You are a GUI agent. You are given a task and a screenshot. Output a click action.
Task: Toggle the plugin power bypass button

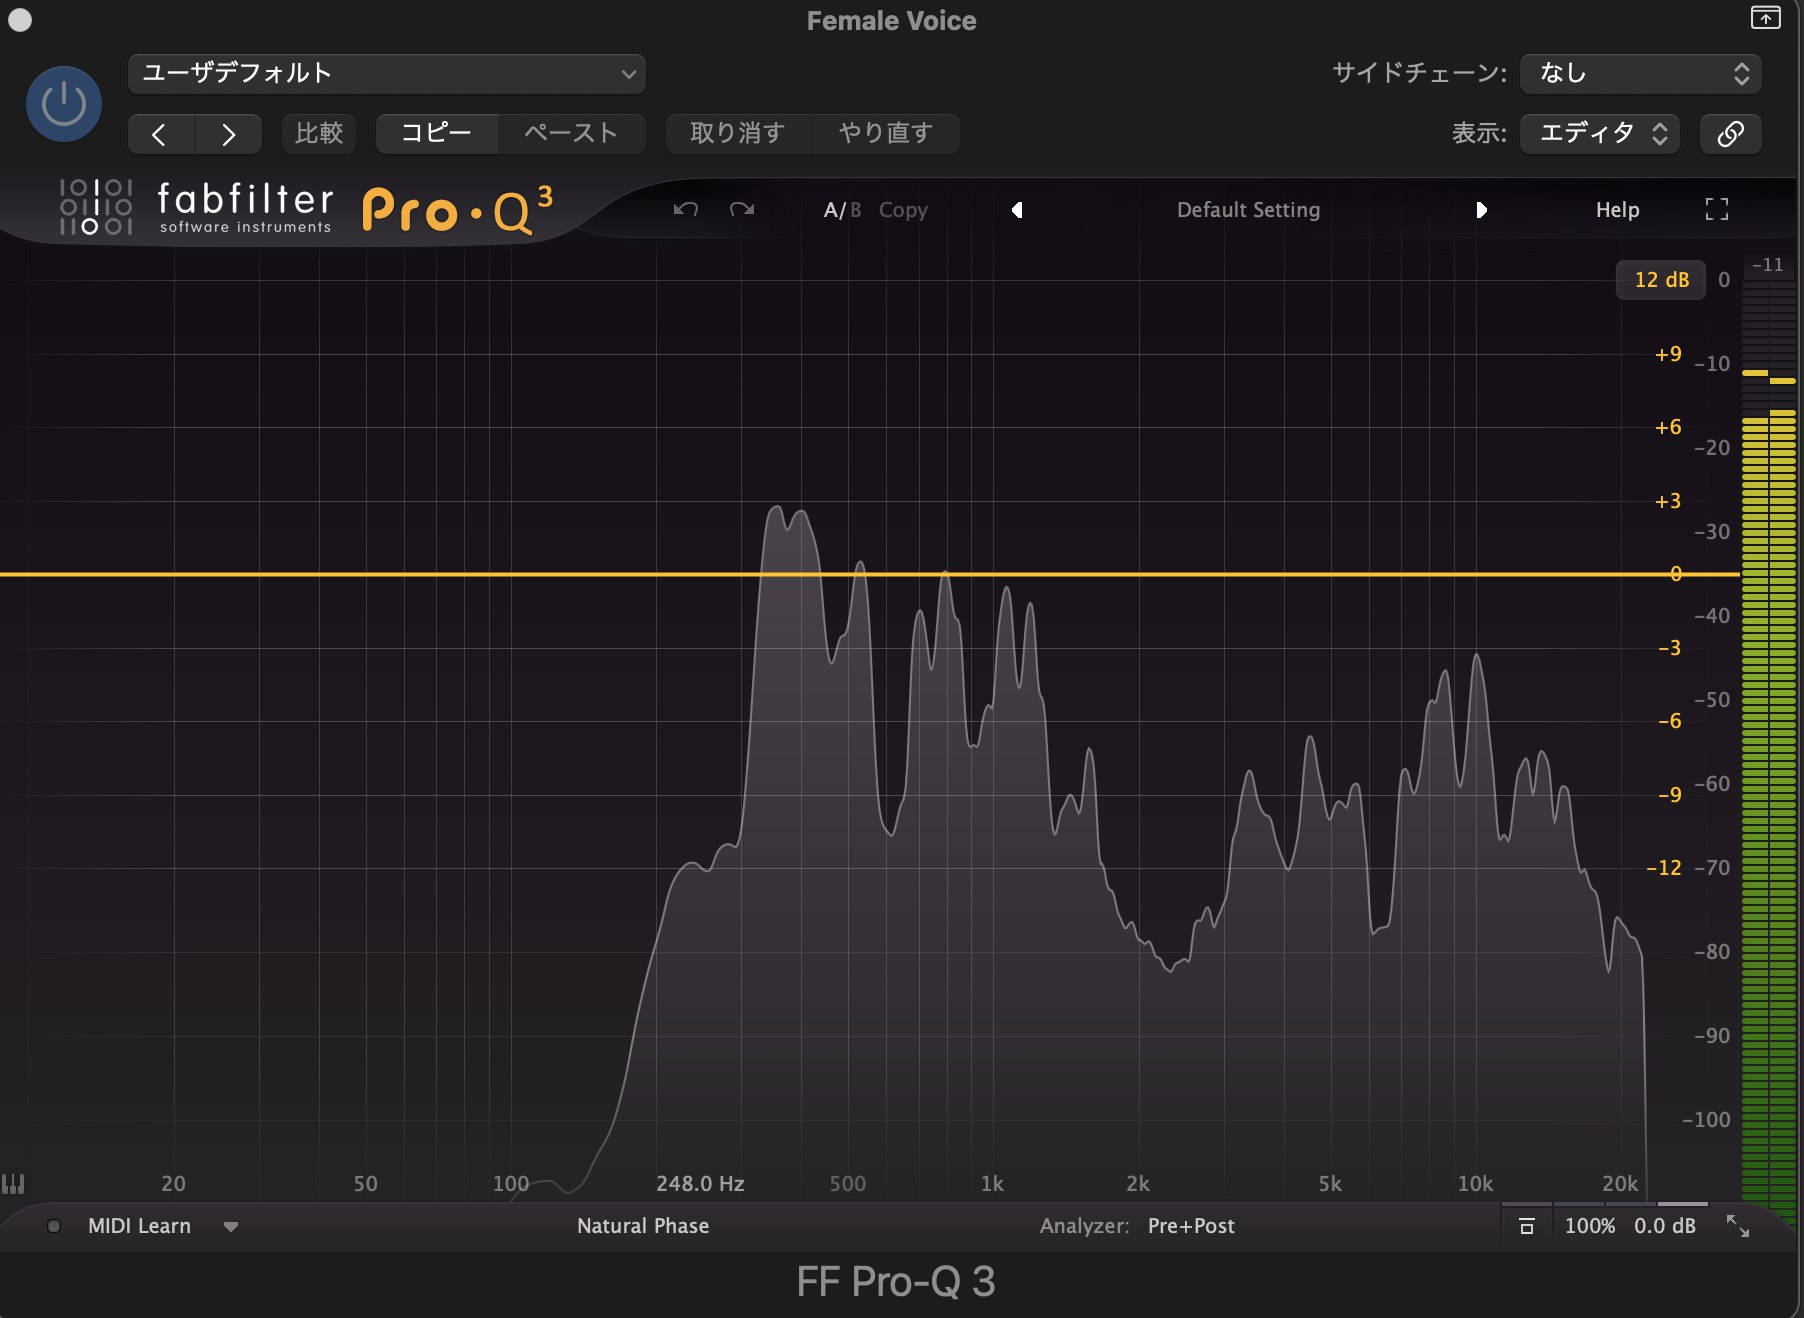point(63,104)
